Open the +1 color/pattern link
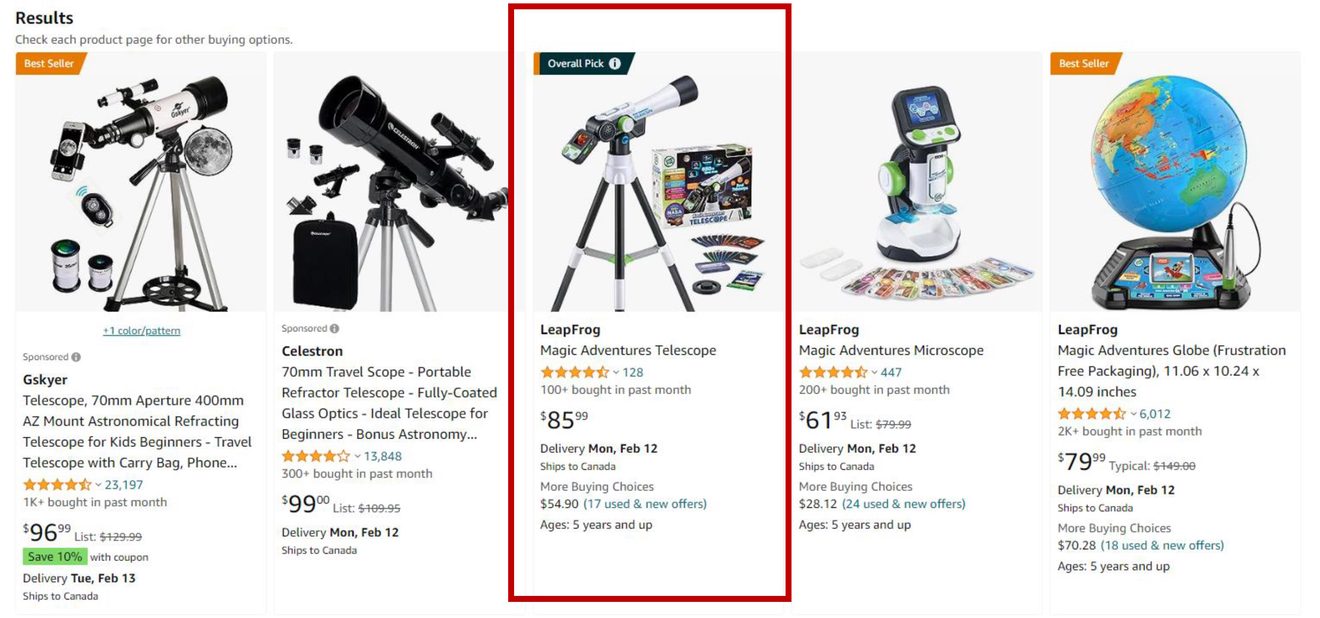This screenshot has width=1320, height=618. pyautogui.click(x=141, y=331)
